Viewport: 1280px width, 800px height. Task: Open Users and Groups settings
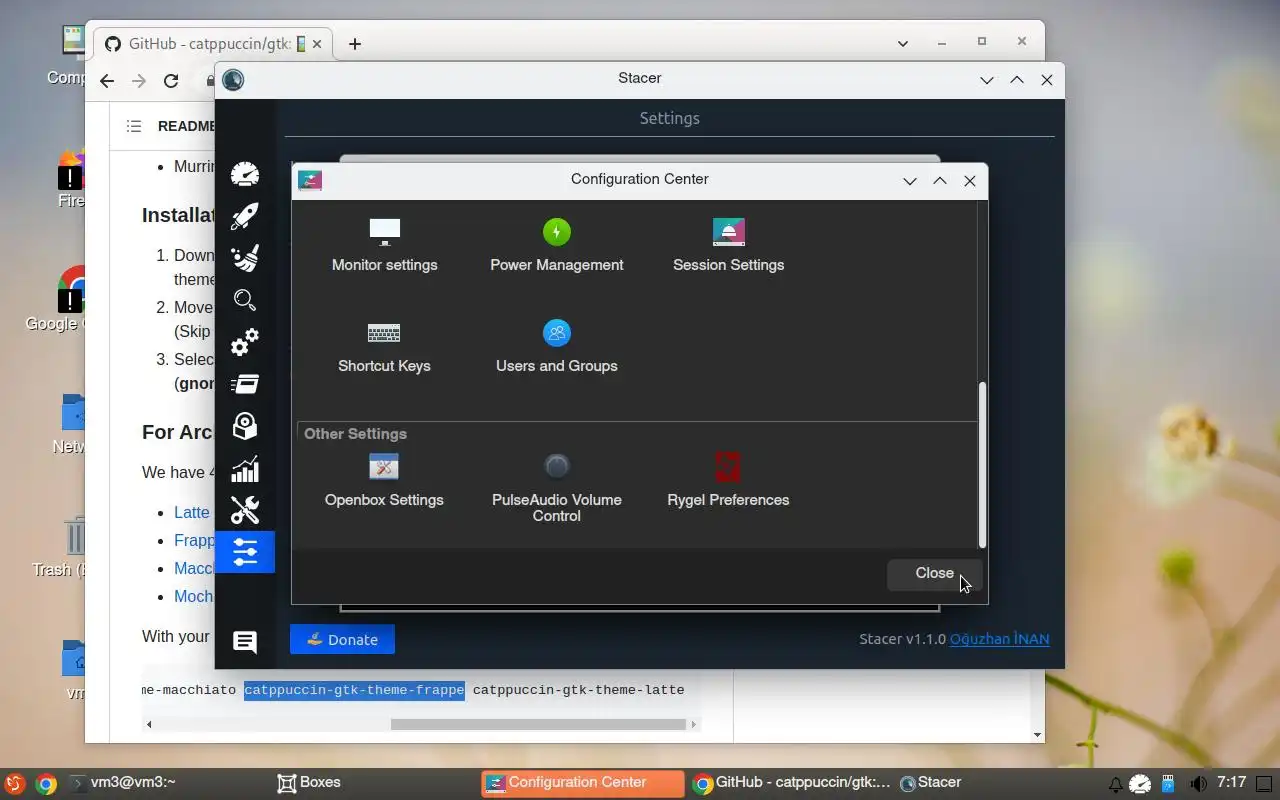(x=556, y=347)
